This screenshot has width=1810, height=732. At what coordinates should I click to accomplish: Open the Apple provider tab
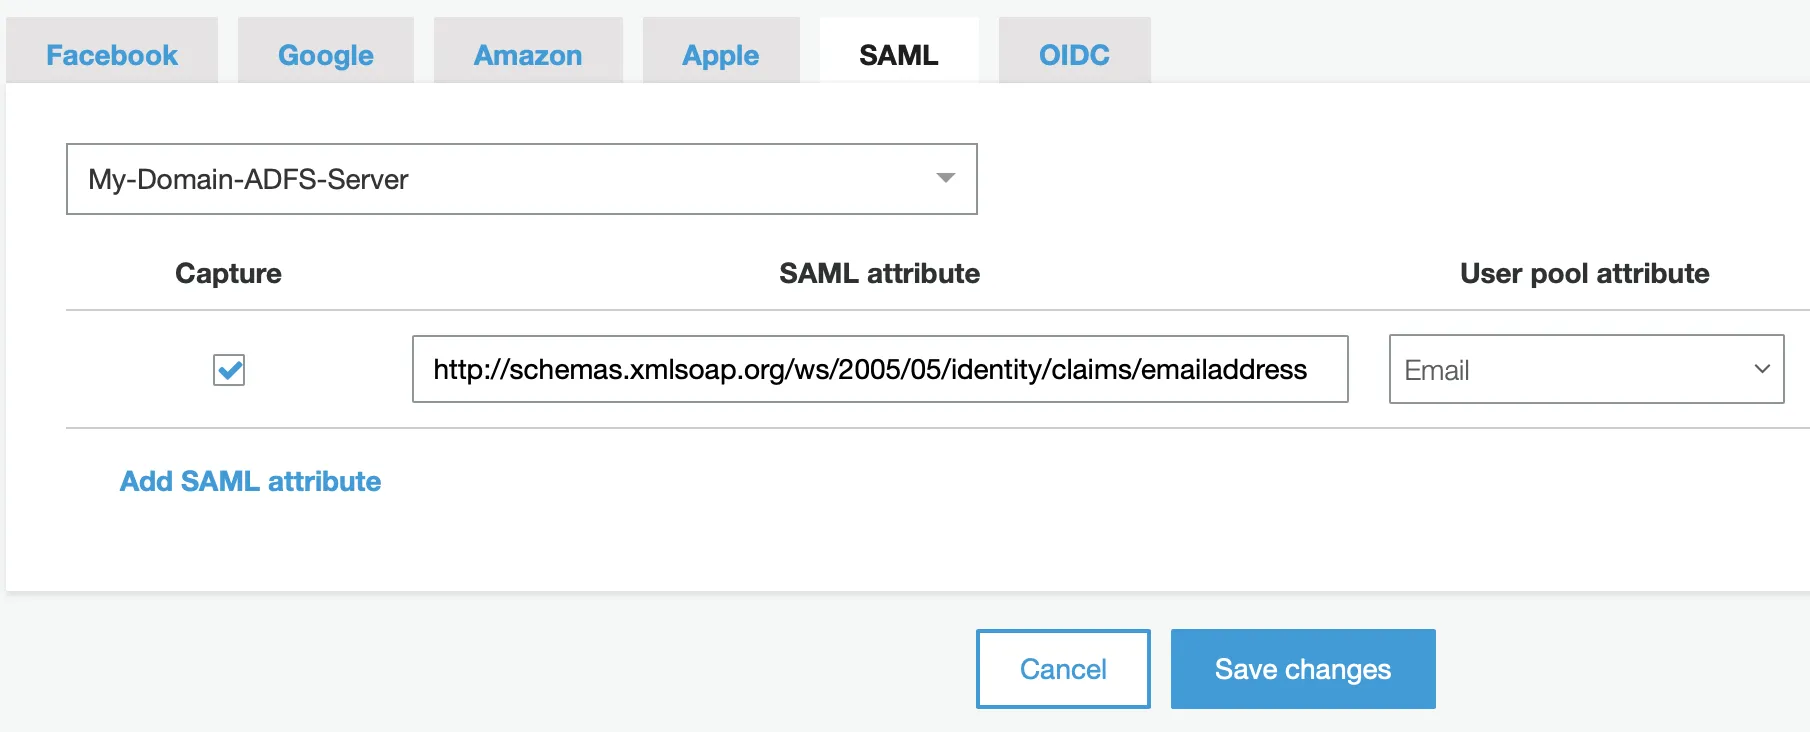pos(719,54)
